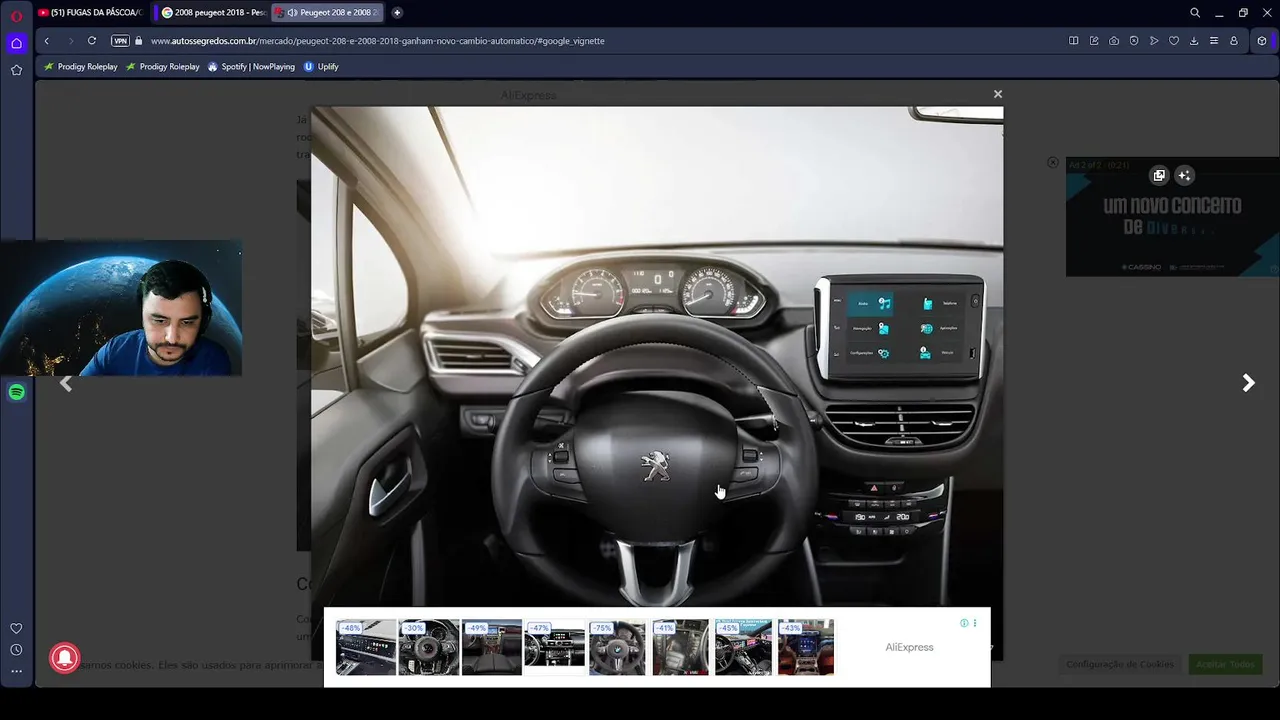Viewport: 1280px width, 720px height.
Task: Show site security padlock info
Action: [139, 41]
